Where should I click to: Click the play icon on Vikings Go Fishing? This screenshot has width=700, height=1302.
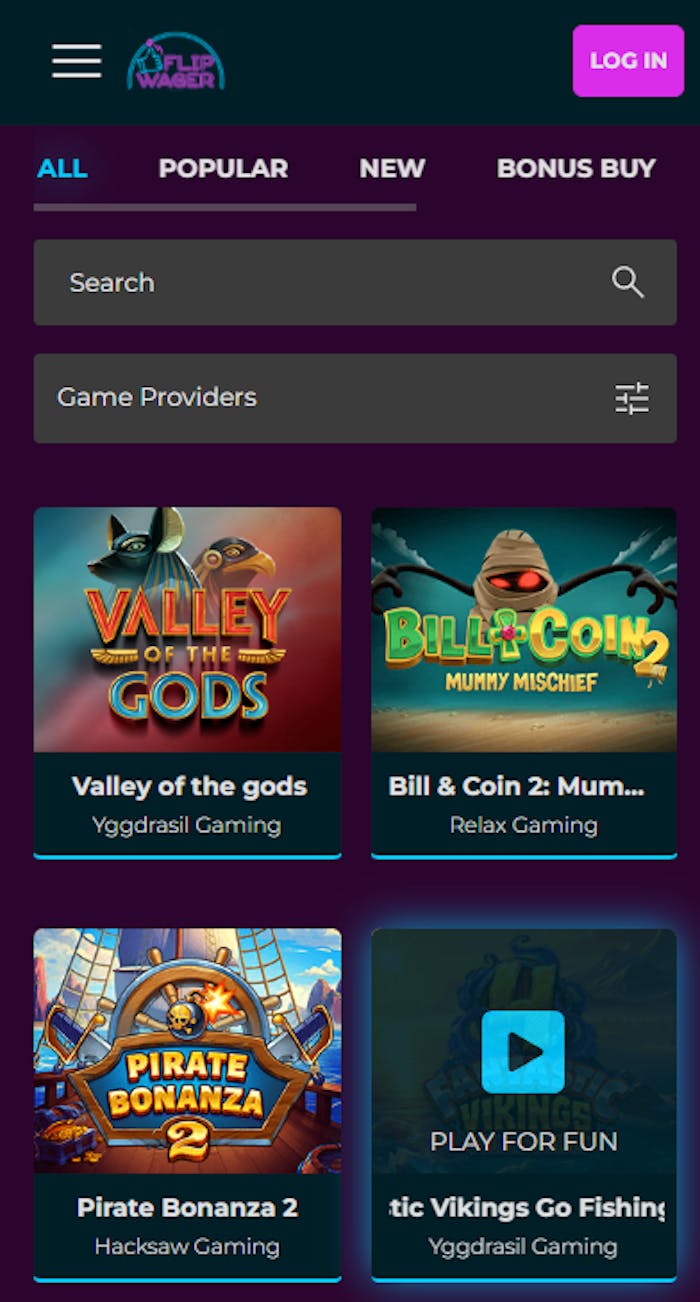pyautogui.click(x=523, y=1051)
